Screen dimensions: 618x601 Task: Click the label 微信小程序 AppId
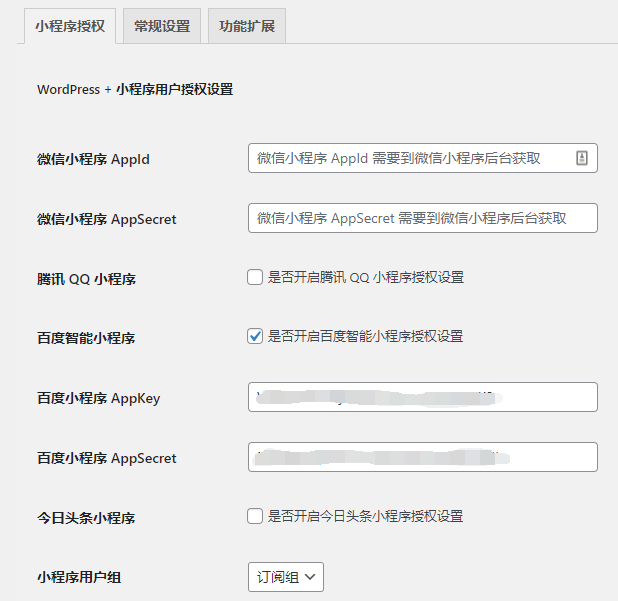click(93, 159)
